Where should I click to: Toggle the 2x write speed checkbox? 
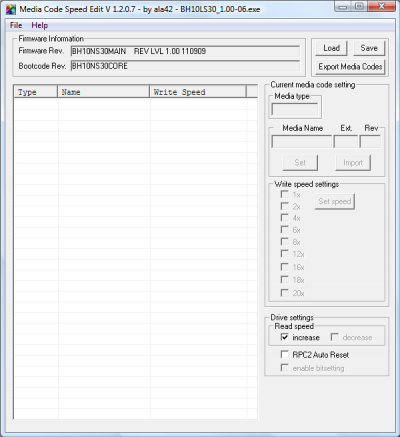pos(285,206)
